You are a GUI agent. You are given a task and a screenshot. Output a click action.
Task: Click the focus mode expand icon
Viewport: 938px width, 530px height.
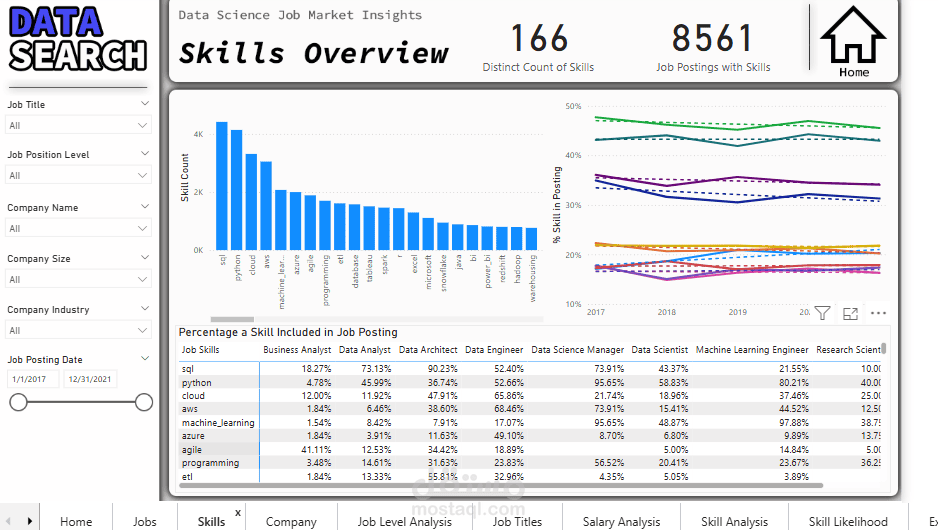(850, 313)
